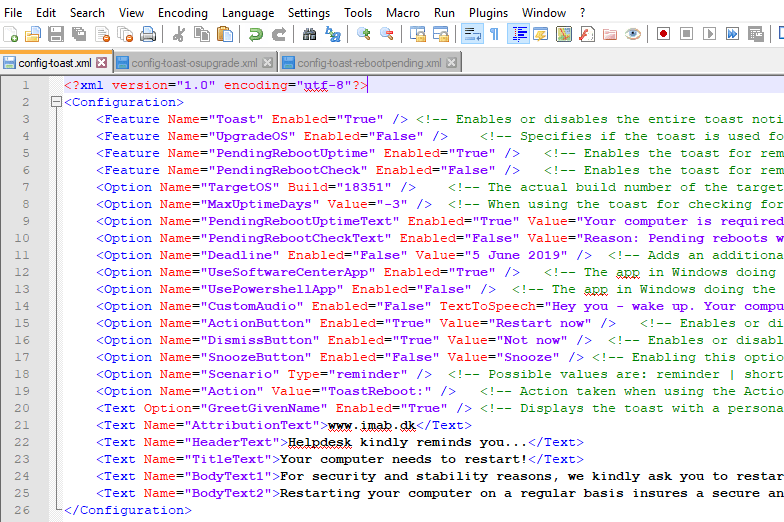
Task: Open the user-defined language icon
Action: coord(540,34)
